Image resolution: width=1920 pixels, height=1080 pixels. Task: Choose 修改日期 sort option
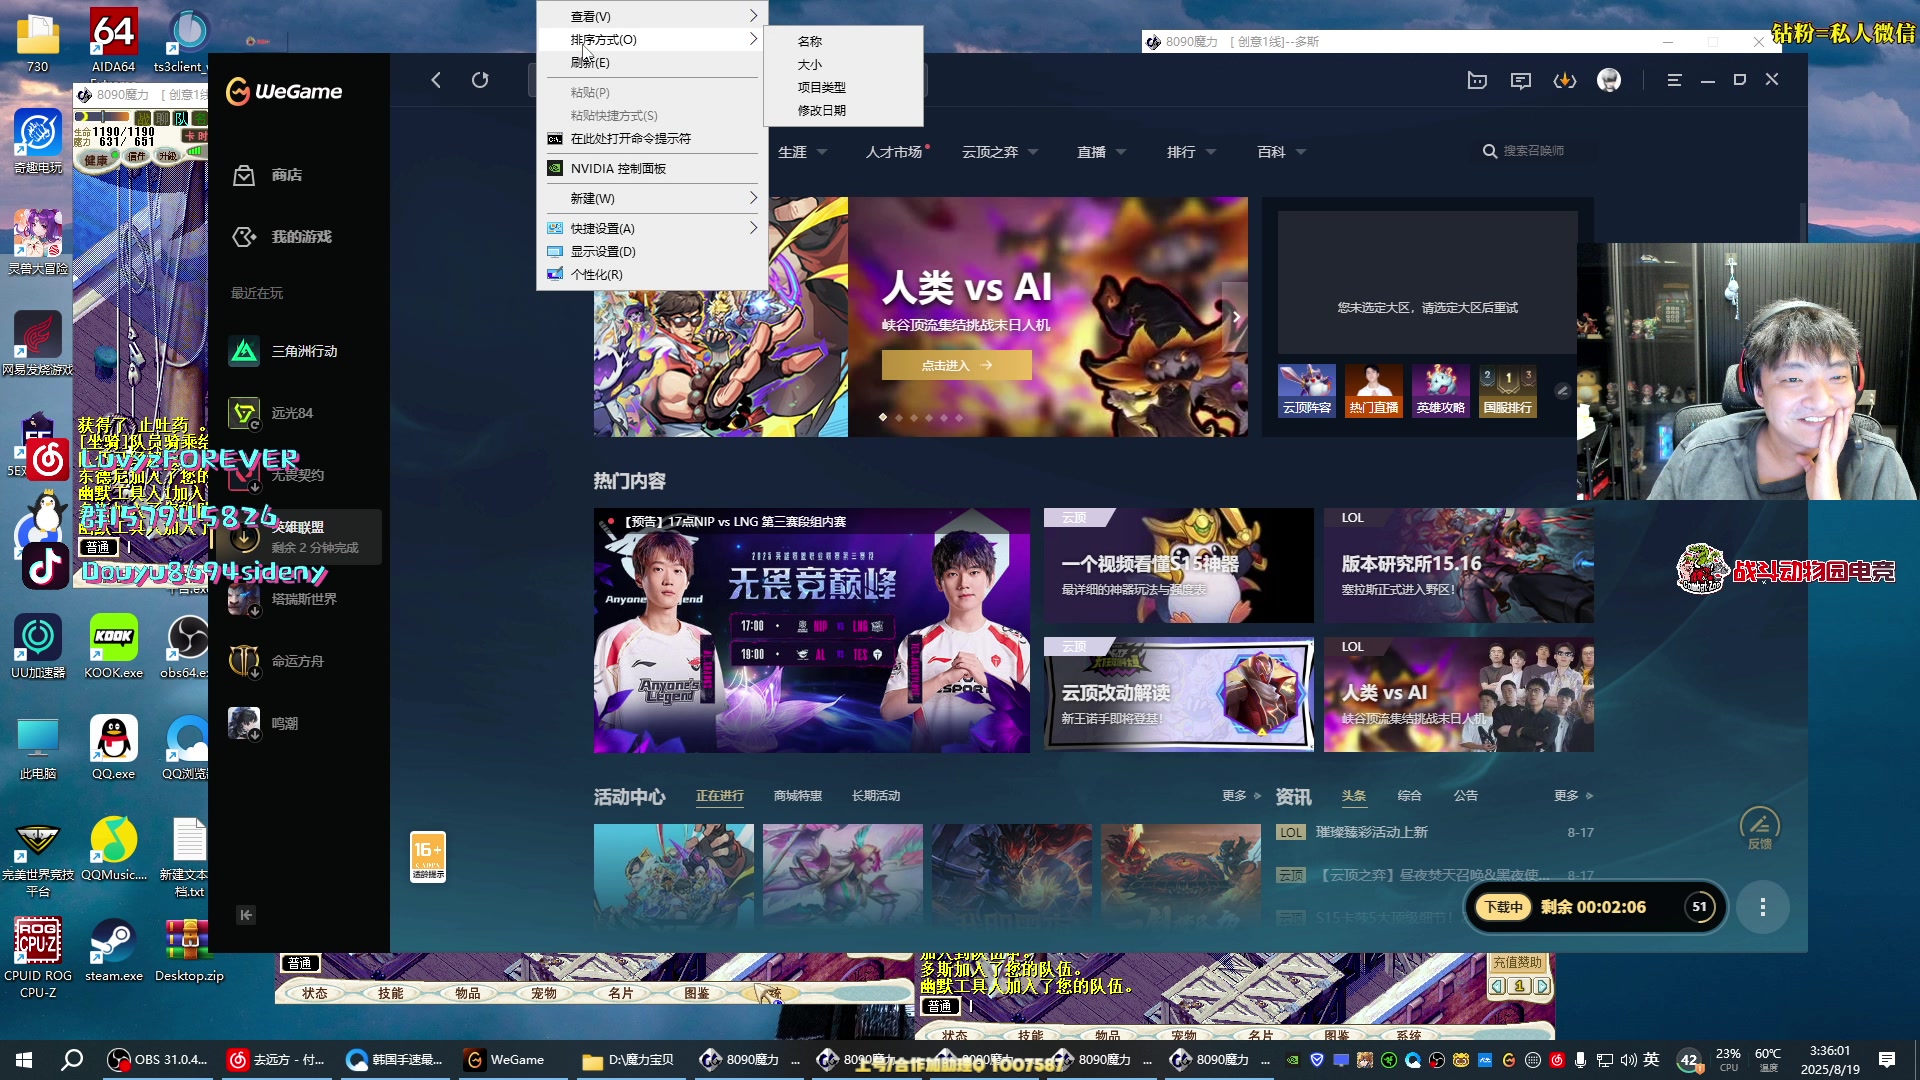tap(842, 110)
